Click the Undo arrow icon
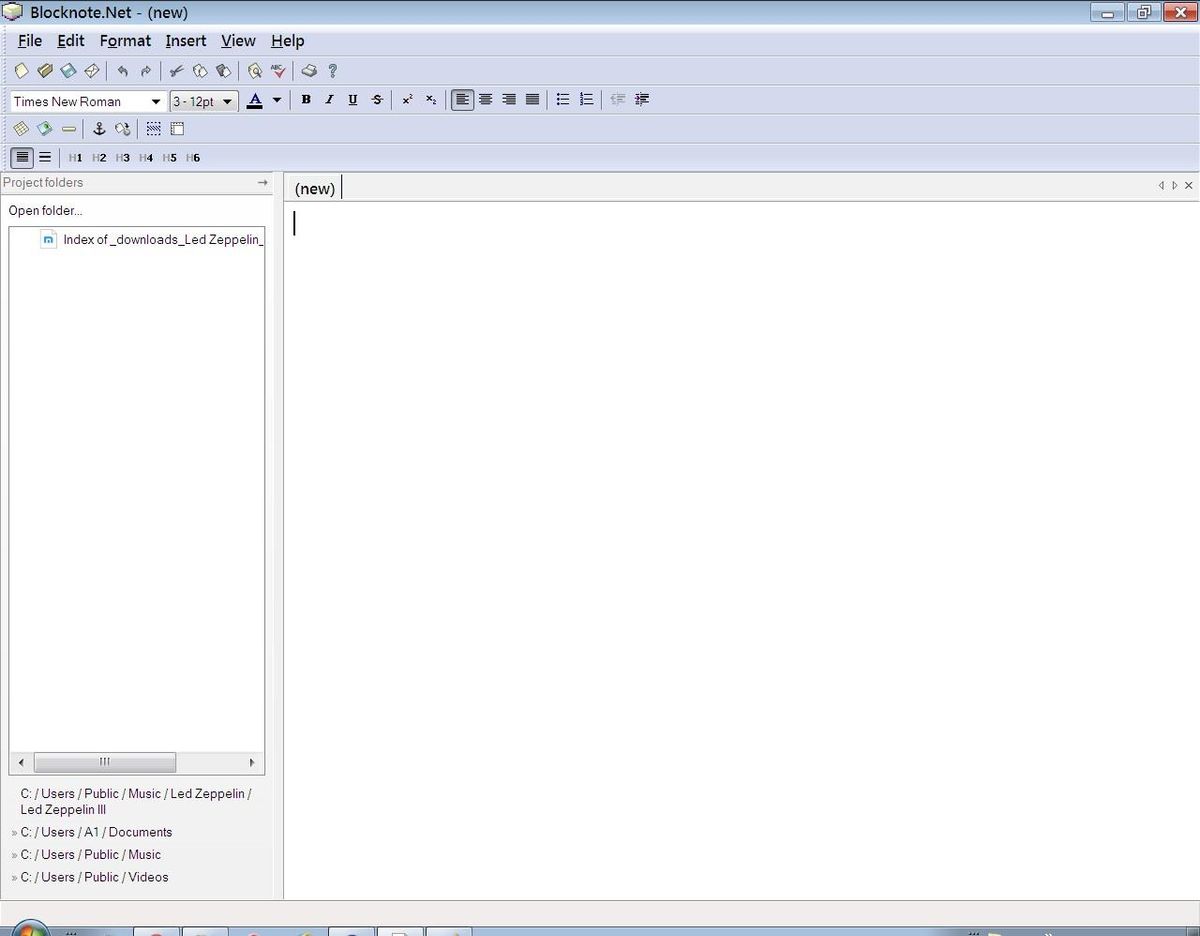Viewport: 1200px width, 936px height. coord(122,71)
